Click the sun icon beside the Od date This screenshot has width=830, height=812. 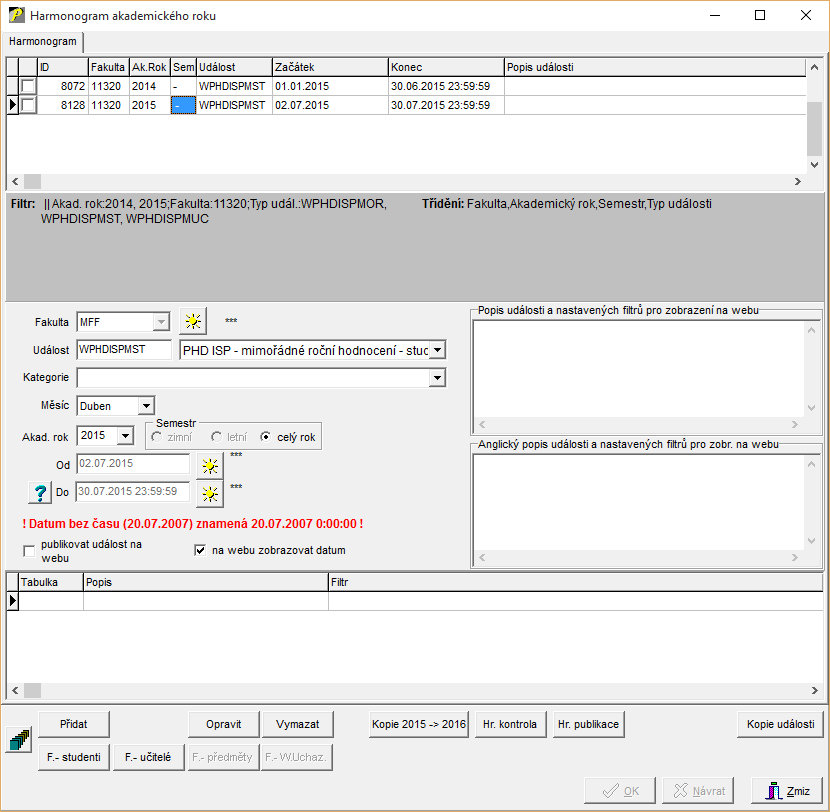coord(209,464)
